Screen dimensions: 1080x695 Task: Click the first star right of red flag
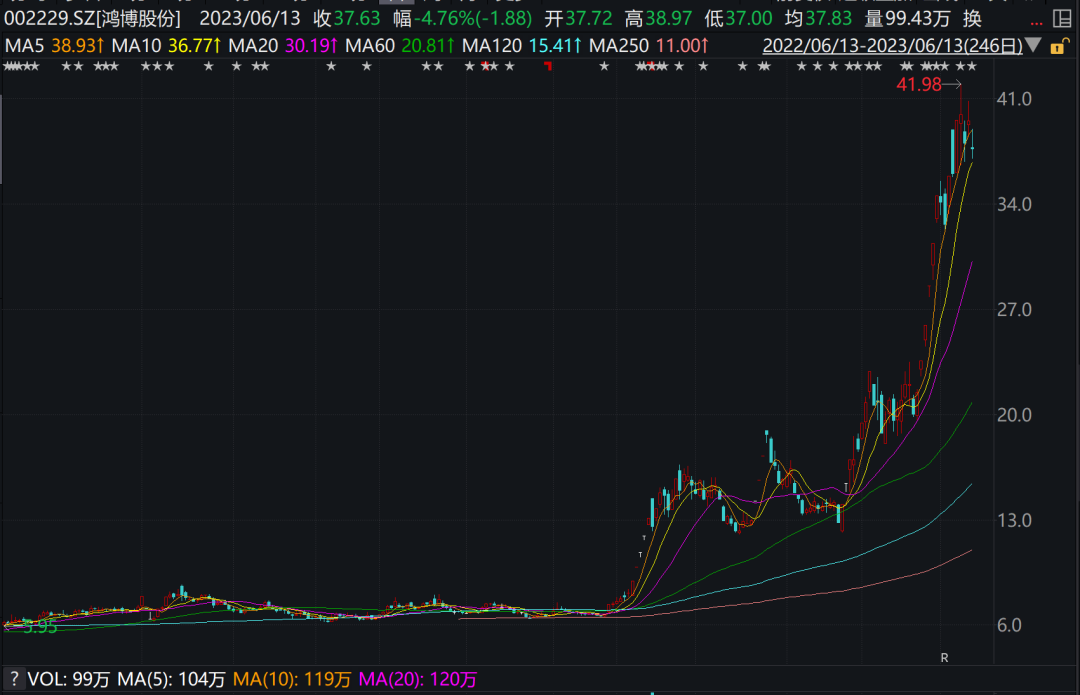coord(603,66)
